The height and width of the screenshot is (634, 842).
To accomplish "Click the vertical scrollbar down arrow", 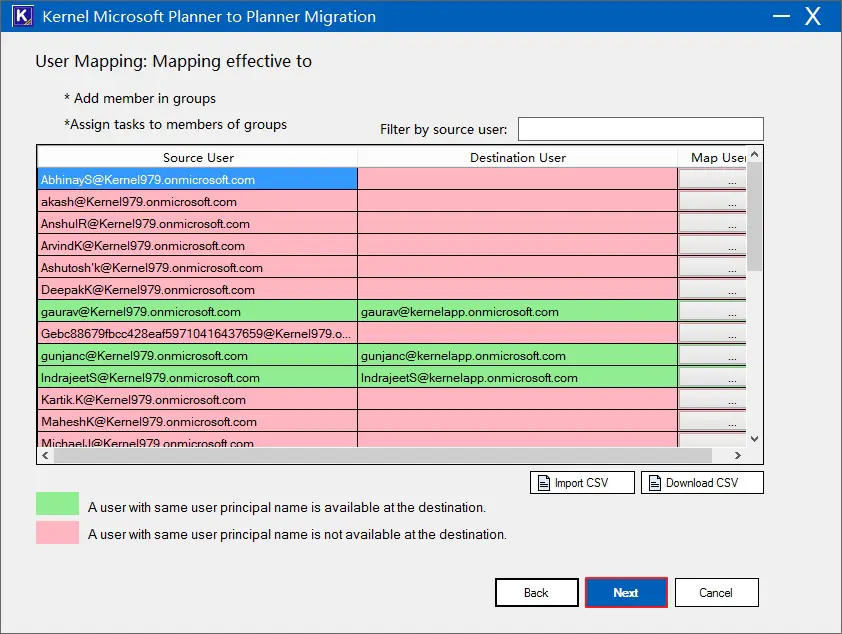I will click(x=754, y=439).
